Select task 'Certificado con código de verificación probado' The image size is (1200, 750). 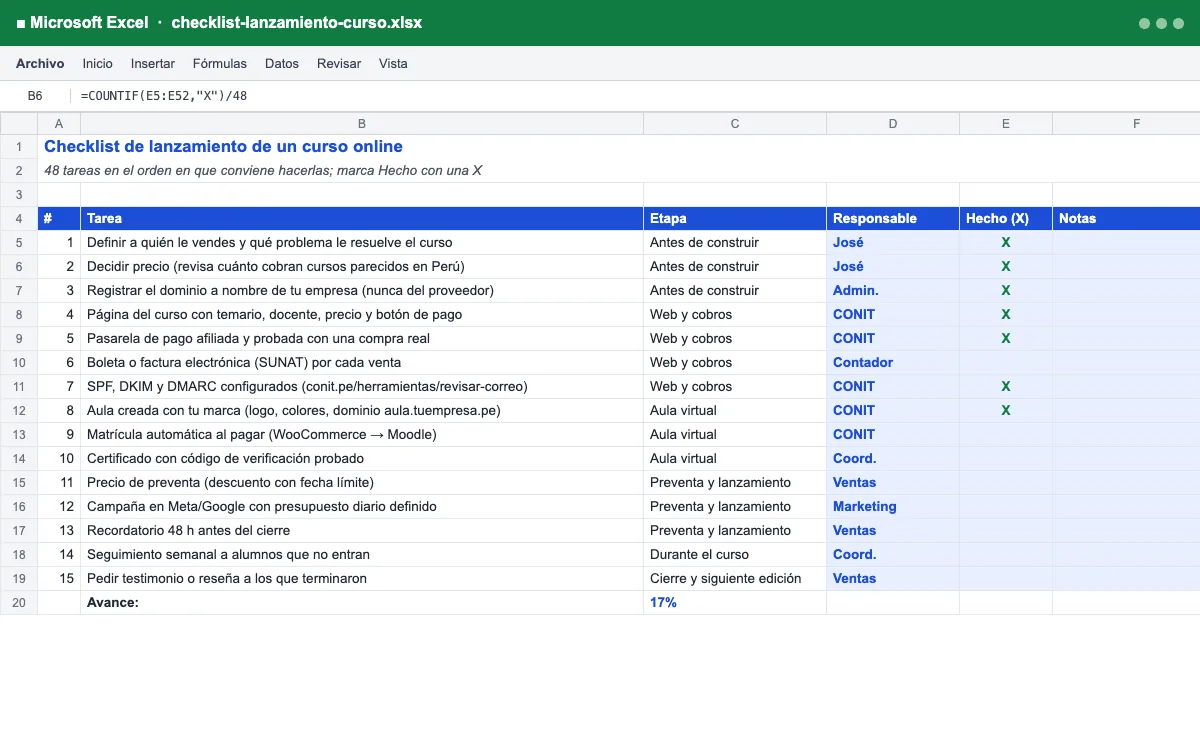point(362,458)
